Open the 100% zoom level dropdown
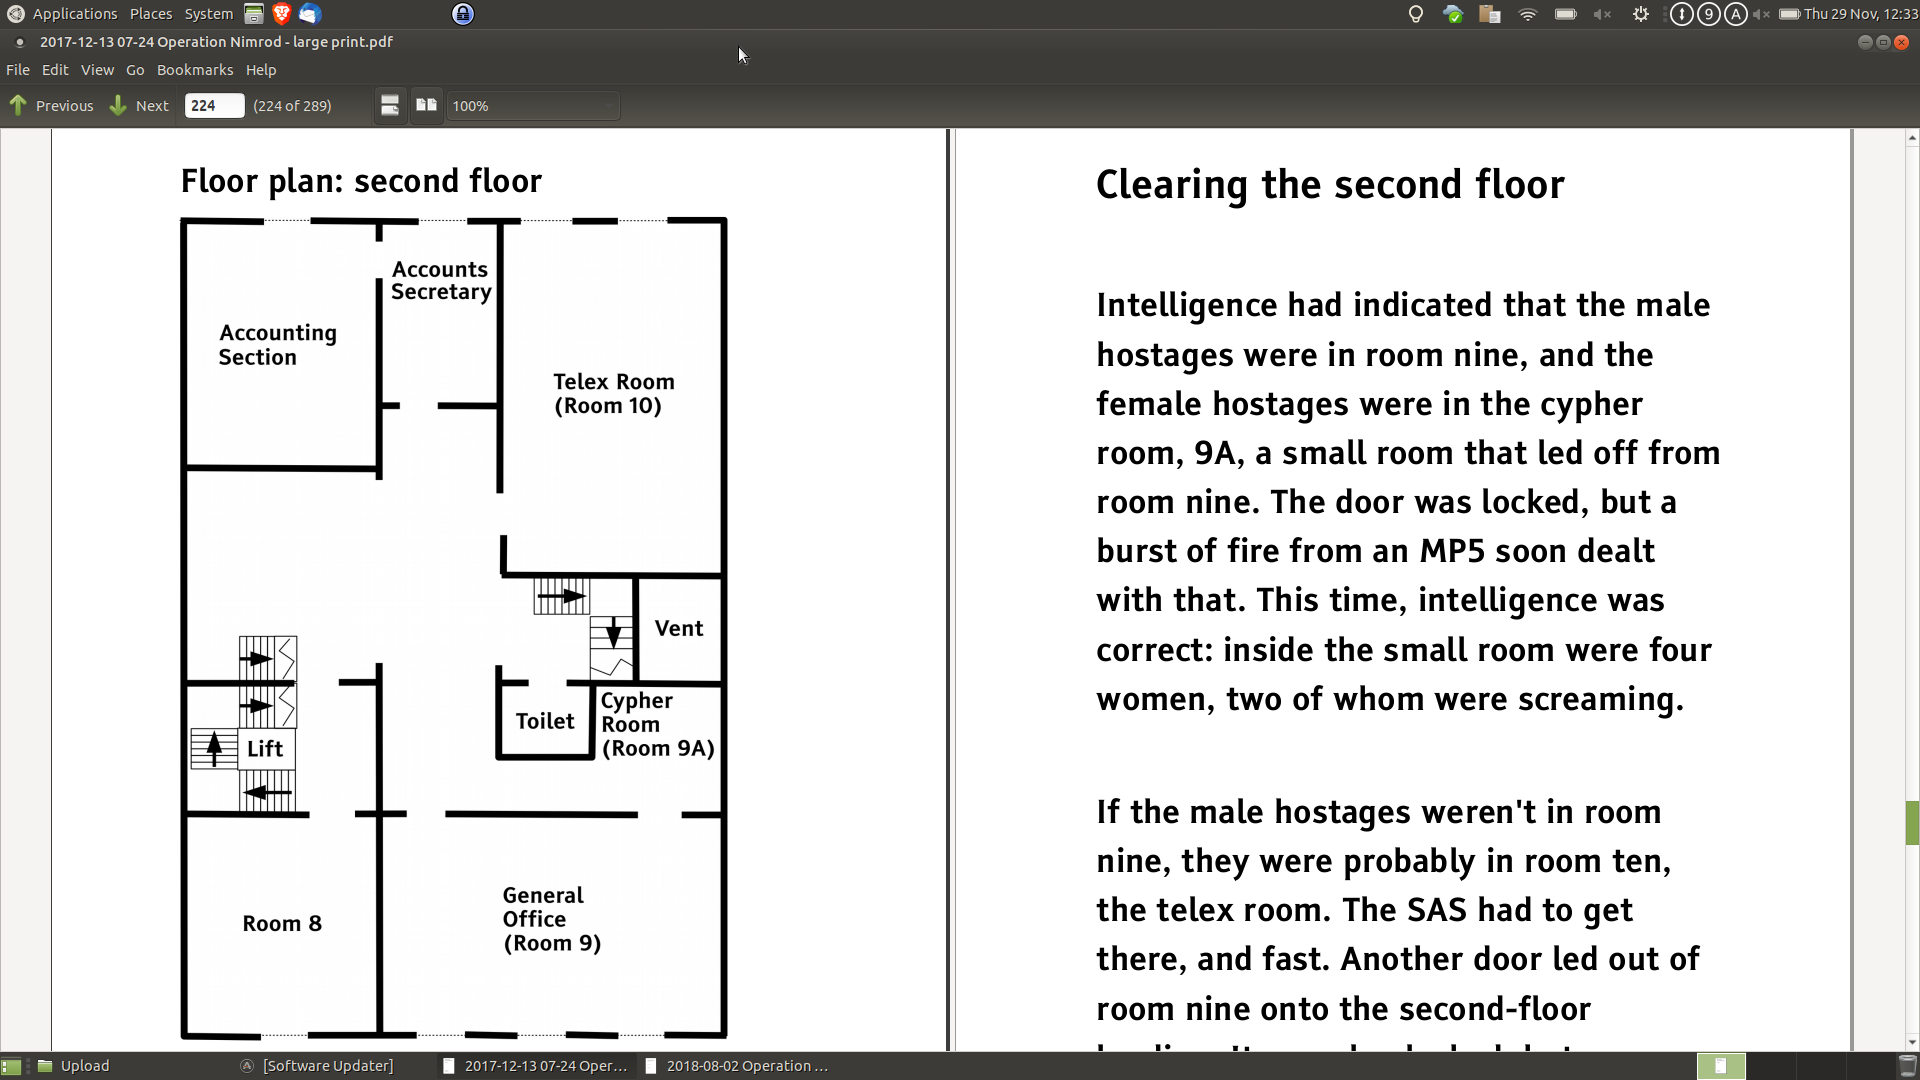The width and height of the screenshot is (1920, 1080). click(x=532, y=106)
